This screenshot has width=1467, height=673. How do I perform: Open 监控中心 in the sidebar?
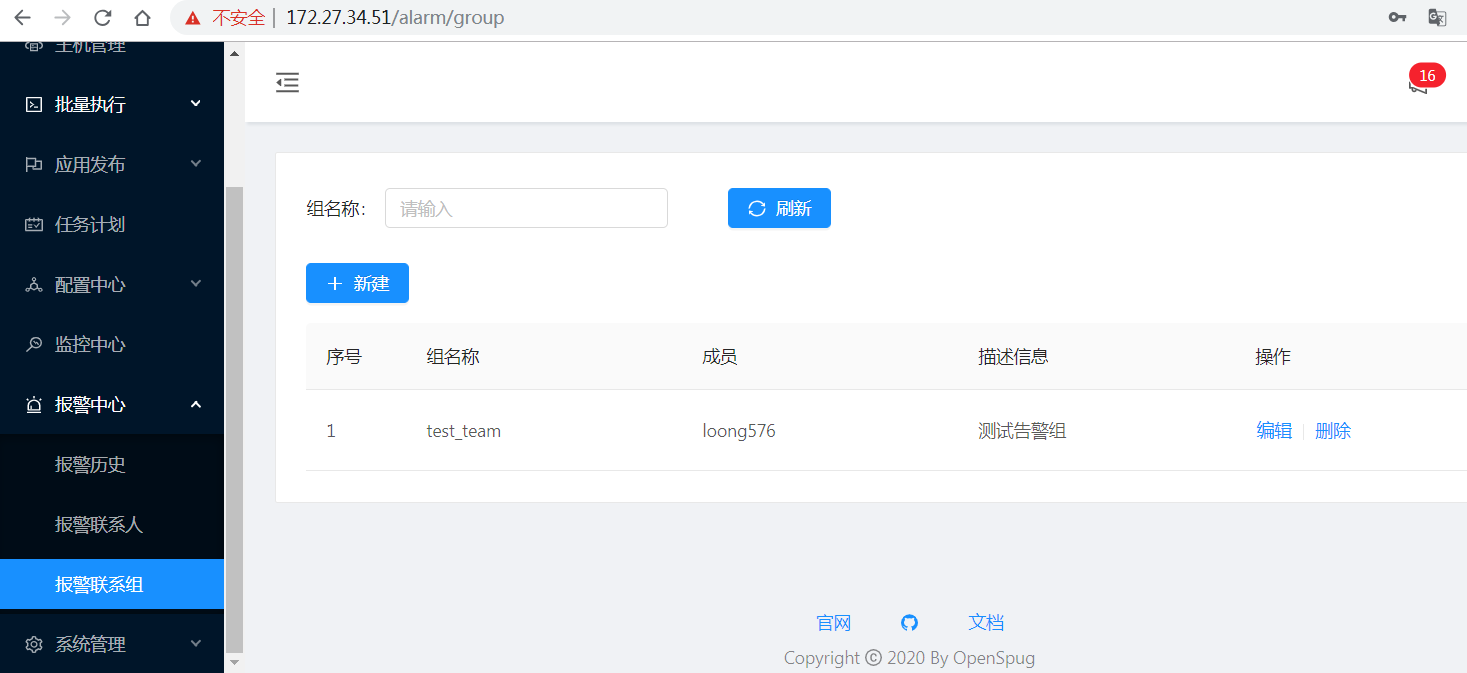point(112,344)
